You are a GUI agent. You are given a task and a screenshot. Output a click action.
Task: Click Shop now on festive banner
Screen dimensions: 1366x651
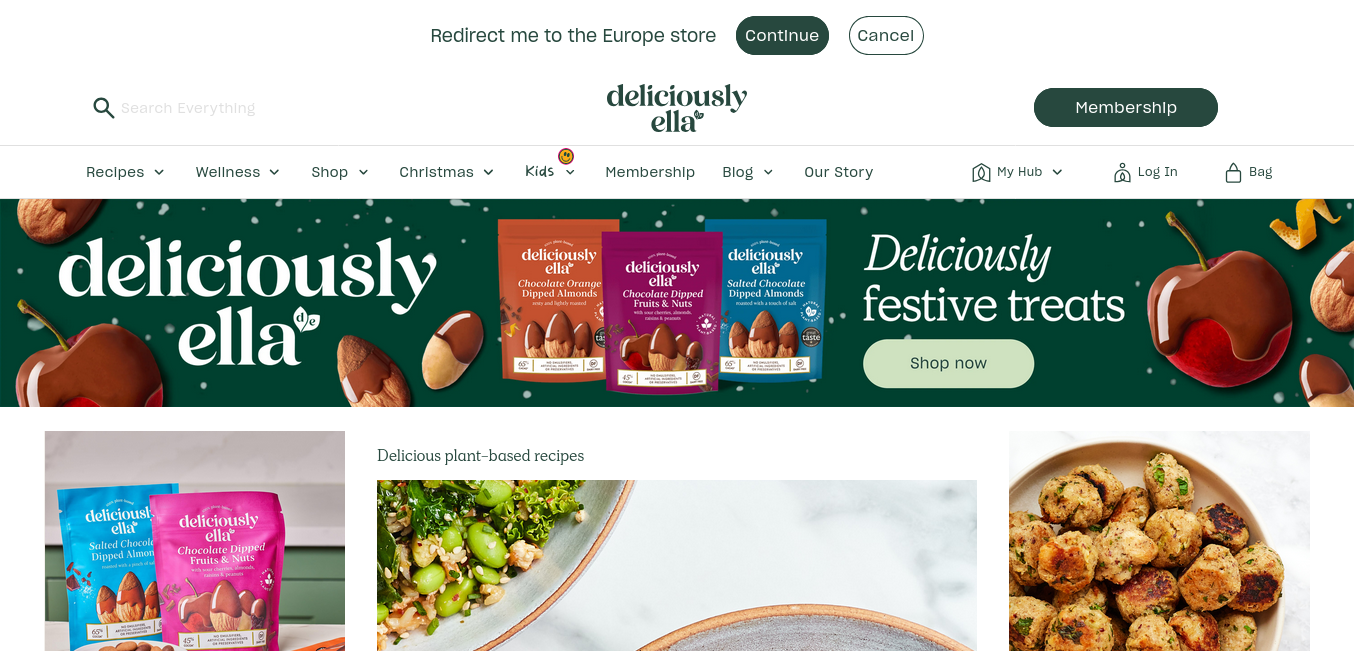(x=948, y=364)
